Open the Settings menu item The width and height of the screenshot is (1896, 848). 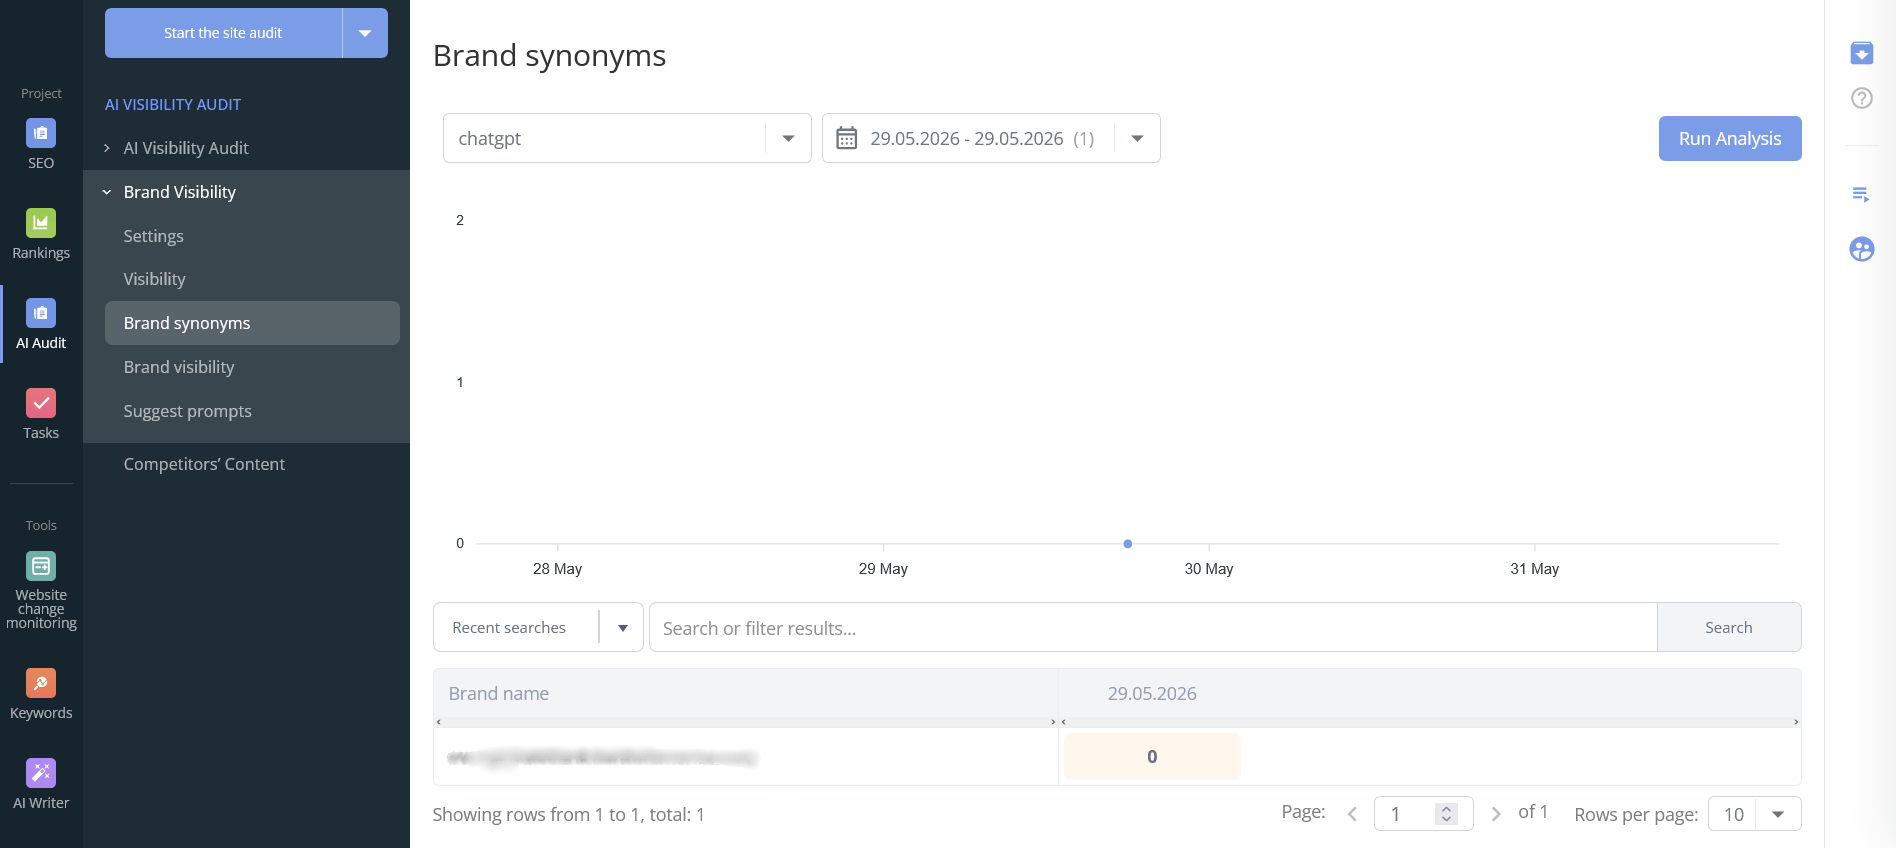pos(153,236)
